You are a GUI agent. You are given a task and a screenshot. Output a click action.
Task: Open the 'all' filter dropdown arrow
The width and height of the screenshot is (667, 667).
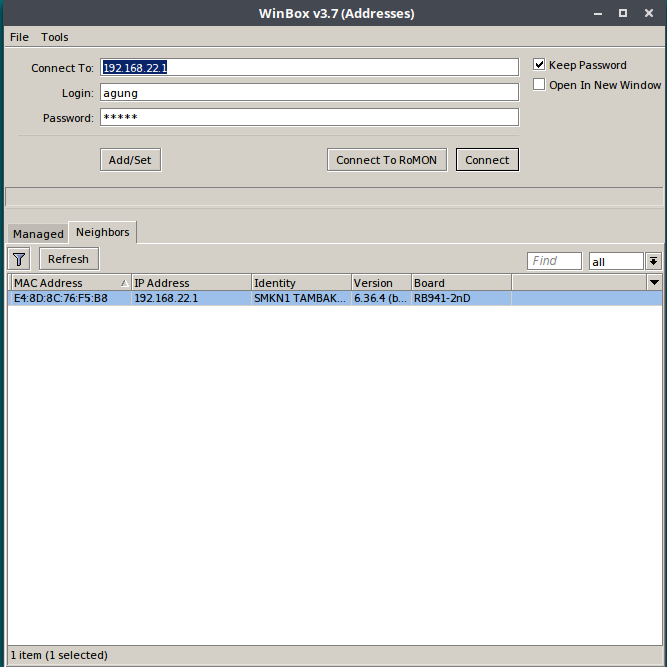(x=653, y=261)
